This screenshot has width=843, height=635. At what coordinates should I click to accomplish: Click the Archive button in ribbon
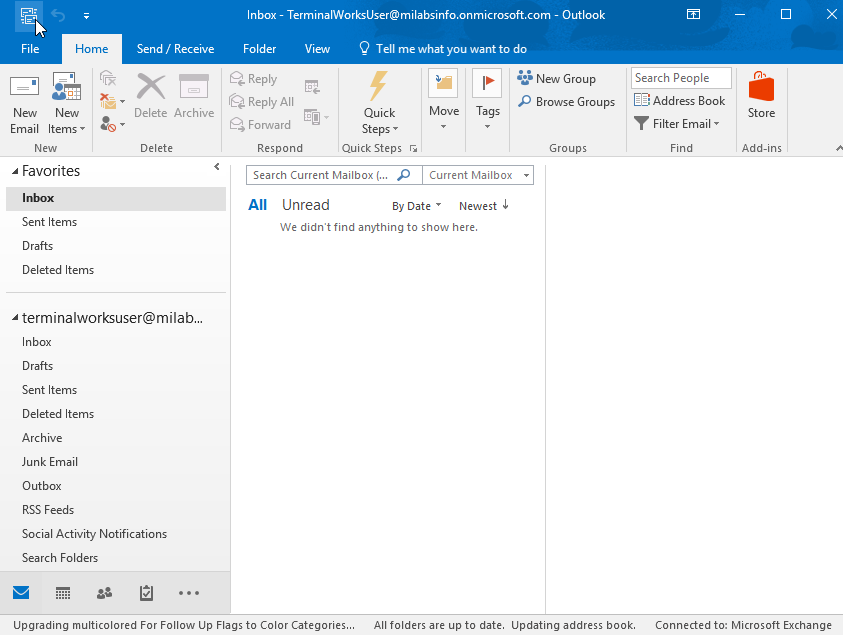194,96
